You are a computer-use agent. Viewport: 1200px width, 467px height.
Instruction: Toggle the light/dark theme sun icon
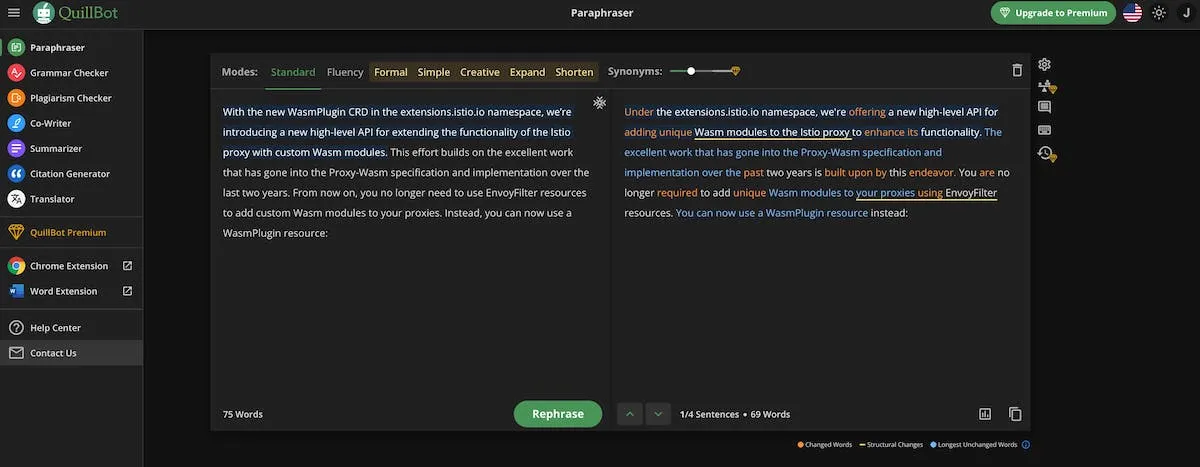pos(1159,13)
